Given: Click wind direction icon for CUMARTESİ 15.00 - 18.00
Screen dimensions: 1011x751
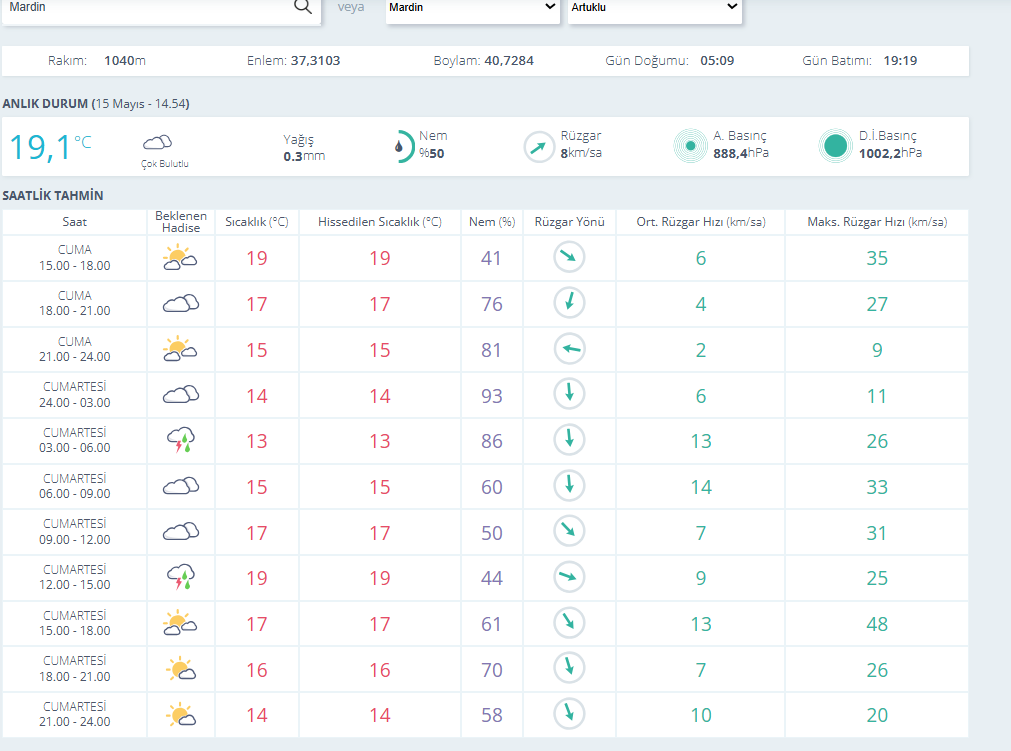Looking at the screenshot, I should [569, 623].
